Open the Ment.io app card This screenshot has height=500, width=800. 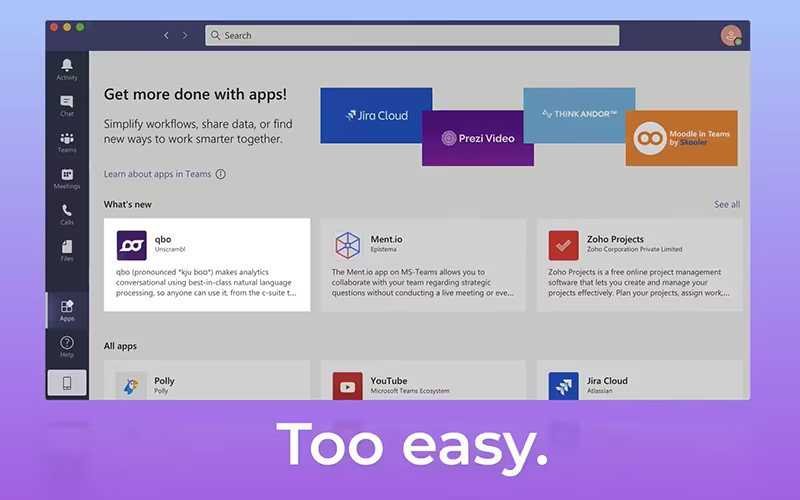(423, 265)
